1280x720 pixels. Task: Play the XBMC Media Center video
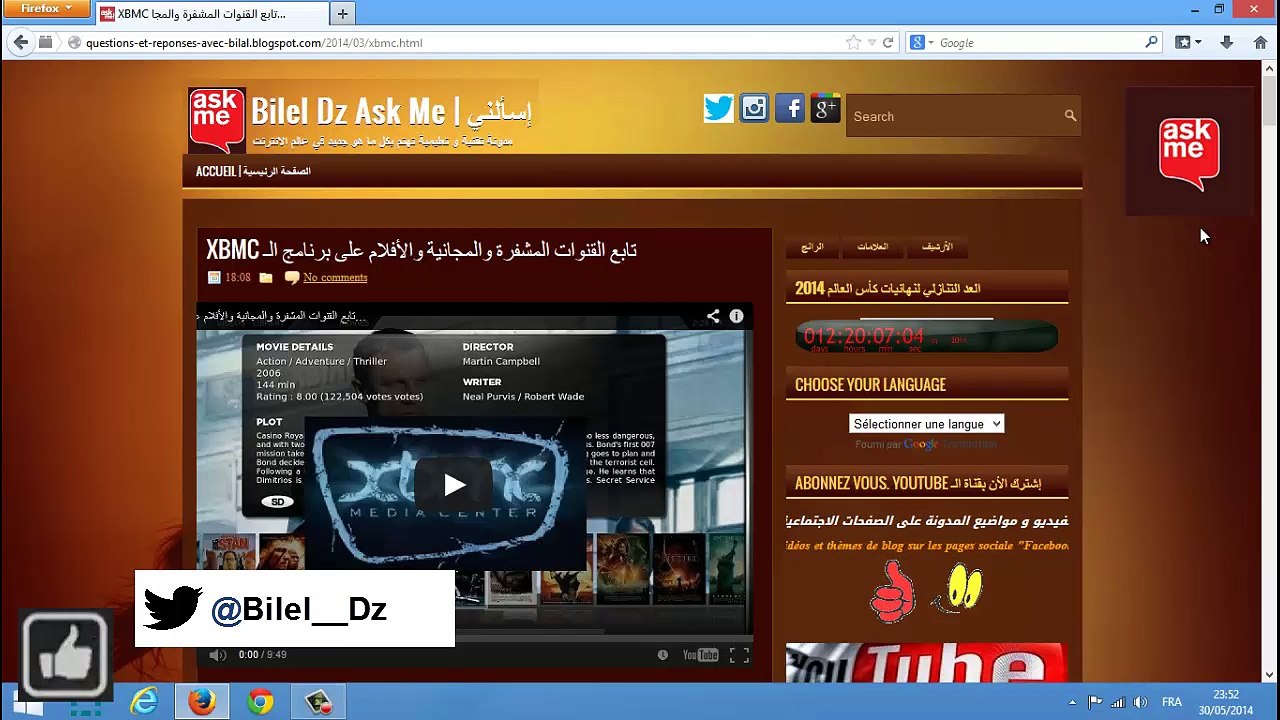point(454,485)
